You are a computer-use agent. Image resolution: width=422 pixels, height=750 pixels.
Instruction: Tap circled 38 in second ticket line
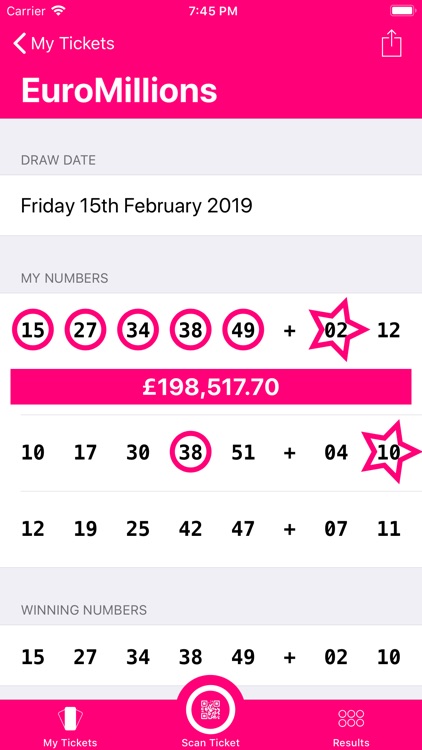tap(190, 452)
